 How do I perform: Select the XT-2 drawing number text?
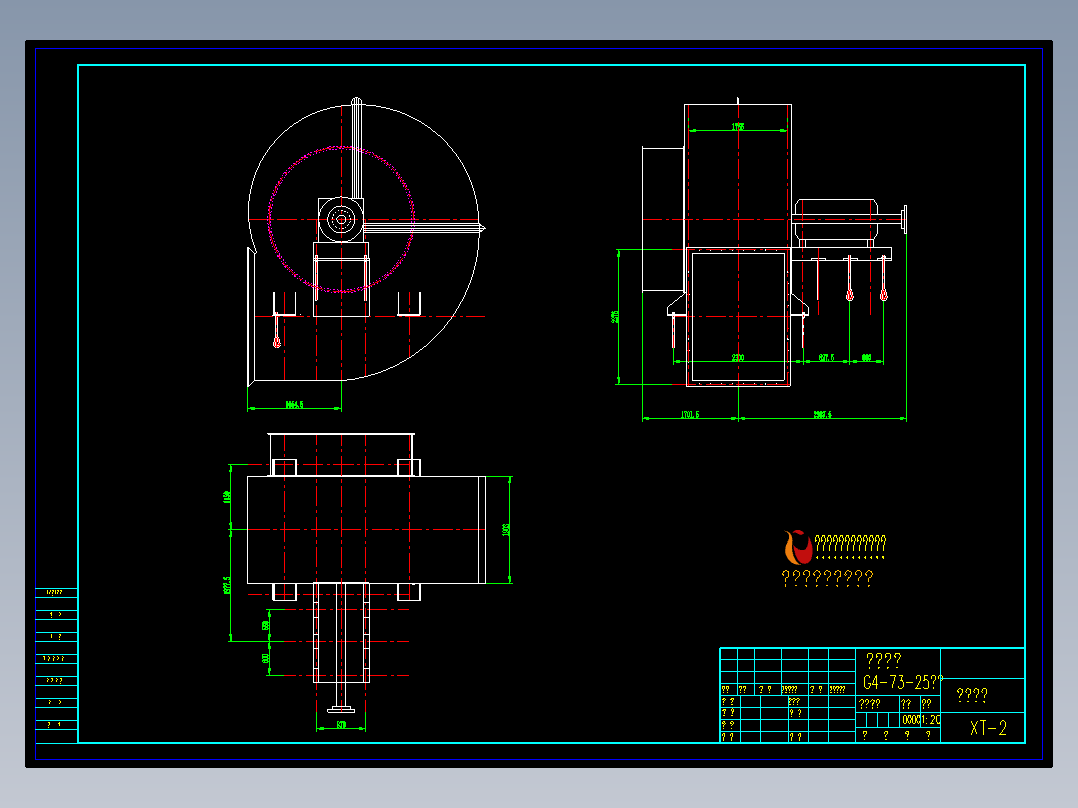[988, 728]
